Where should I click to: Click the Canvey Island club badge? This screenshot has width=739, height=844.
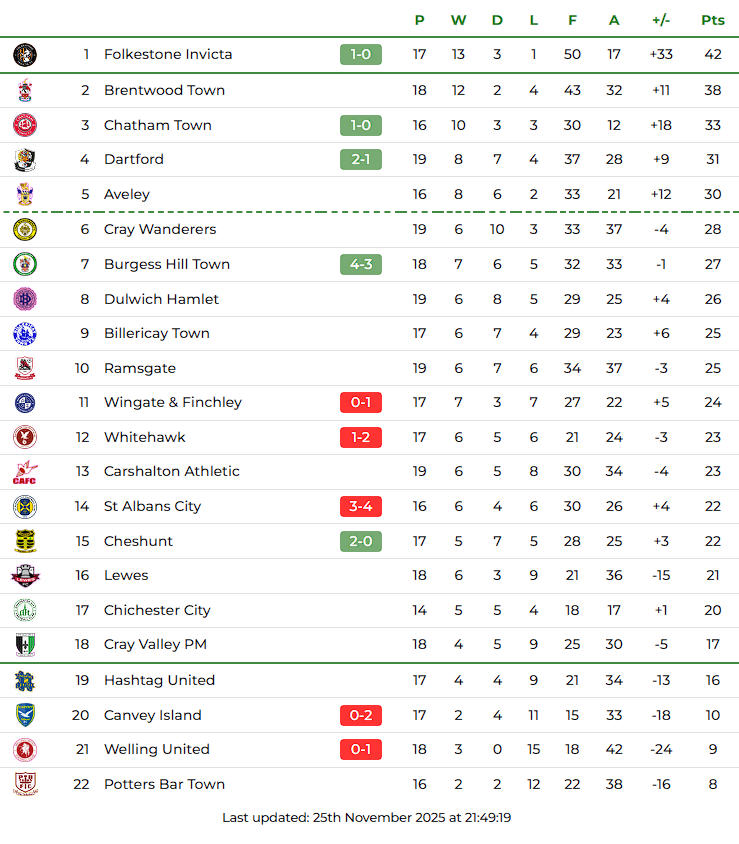tap(25, 715)
